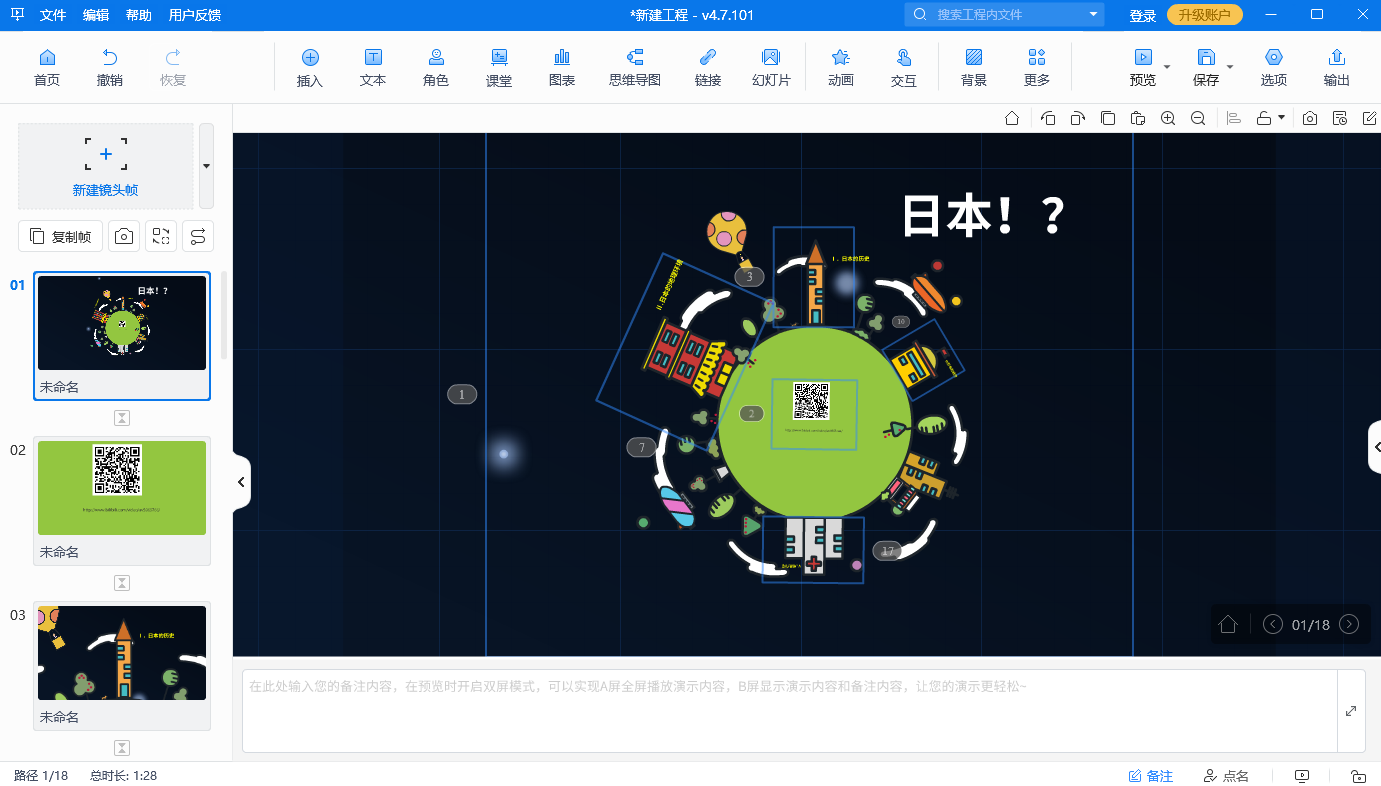Open the 角色 character library
Screen dimensions: 1381x786
[x=436, y=67]
